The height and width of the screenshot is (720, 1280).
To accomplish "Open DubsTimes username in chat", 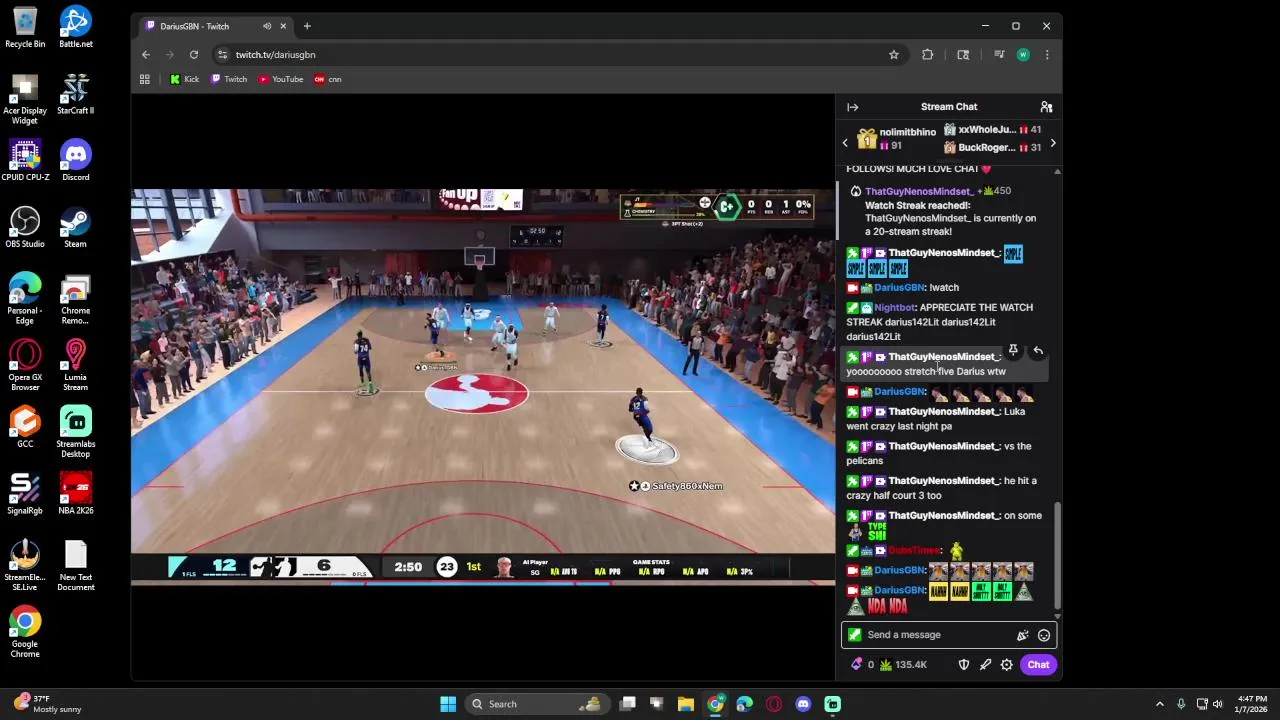I will pyautogui.click(x=915, y=551).
